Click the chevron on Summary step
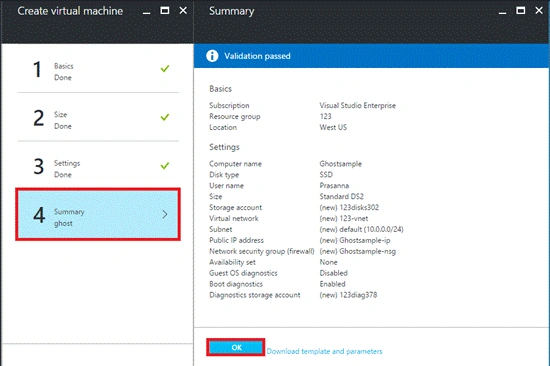 click(x=165, y=214)
